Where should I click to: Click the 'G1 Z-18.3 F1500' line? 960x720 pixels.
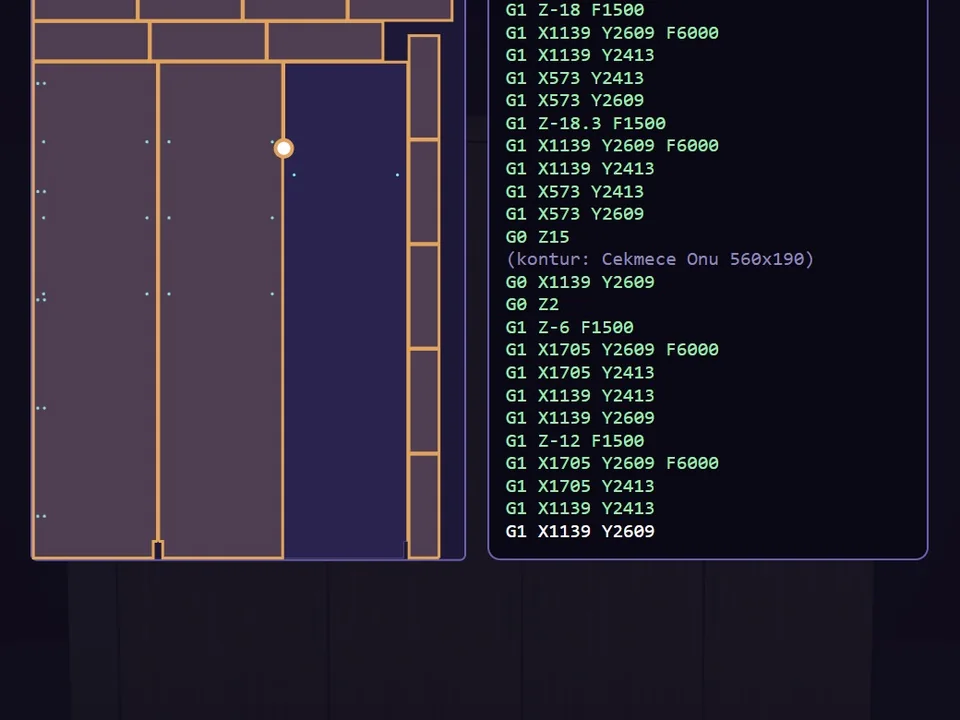[x=585, y=123]
